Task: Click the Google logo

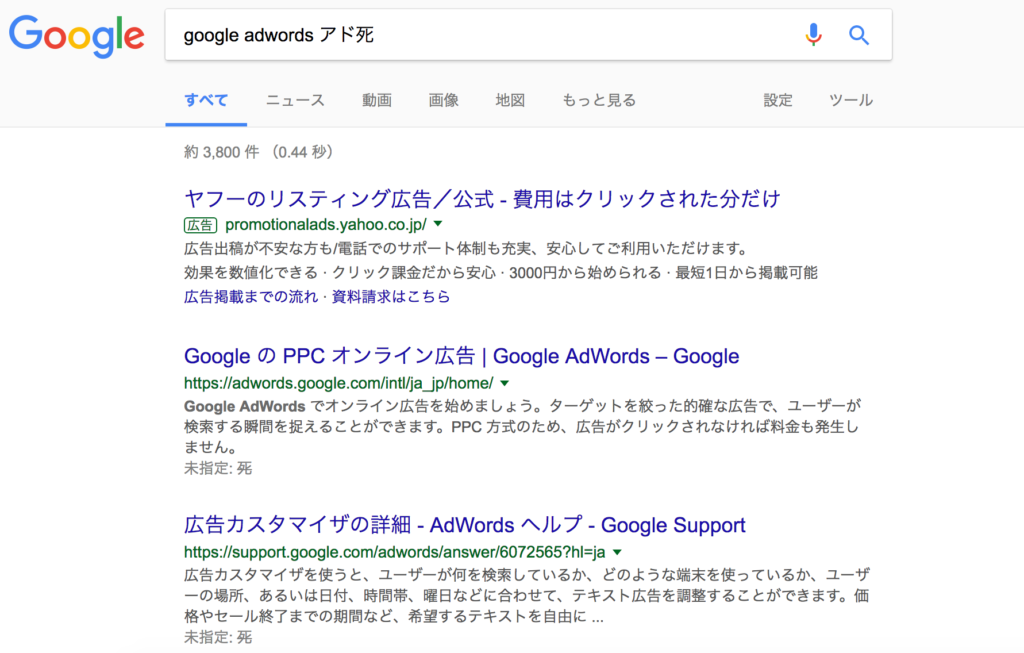Action: 76,37
